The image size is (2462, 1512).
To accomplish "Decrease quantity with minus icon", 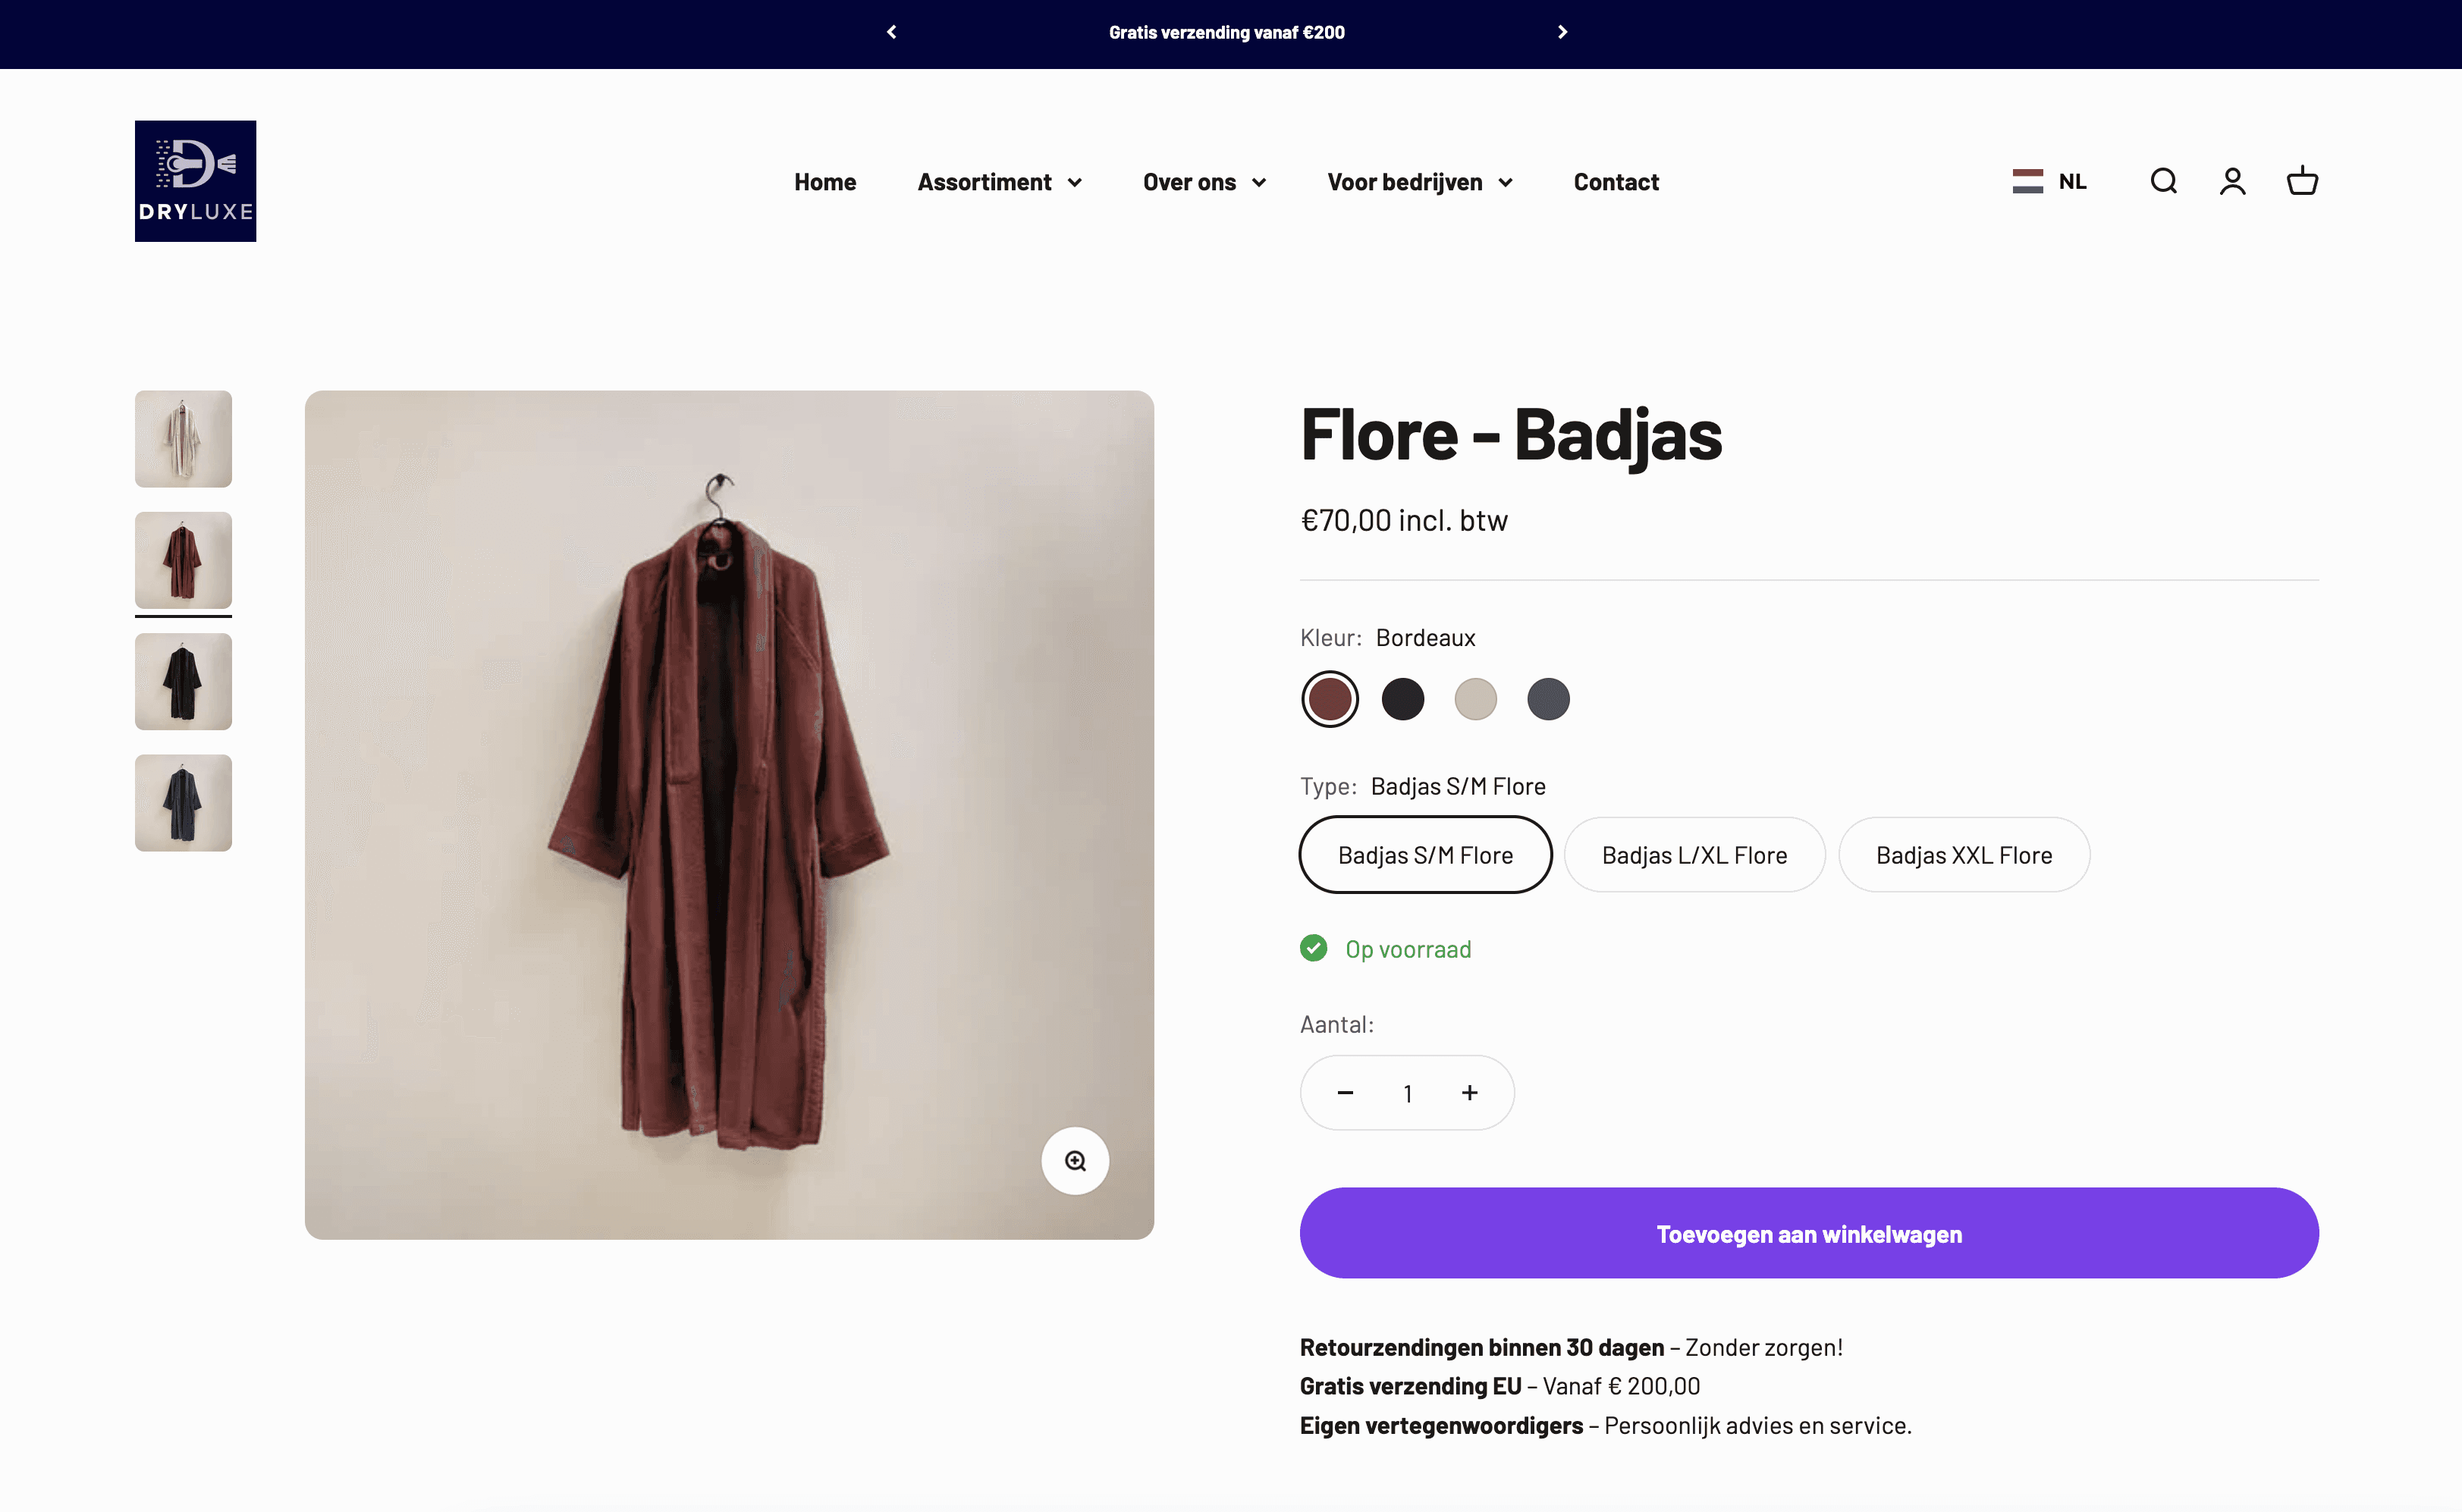I will coord(1345,1093).
